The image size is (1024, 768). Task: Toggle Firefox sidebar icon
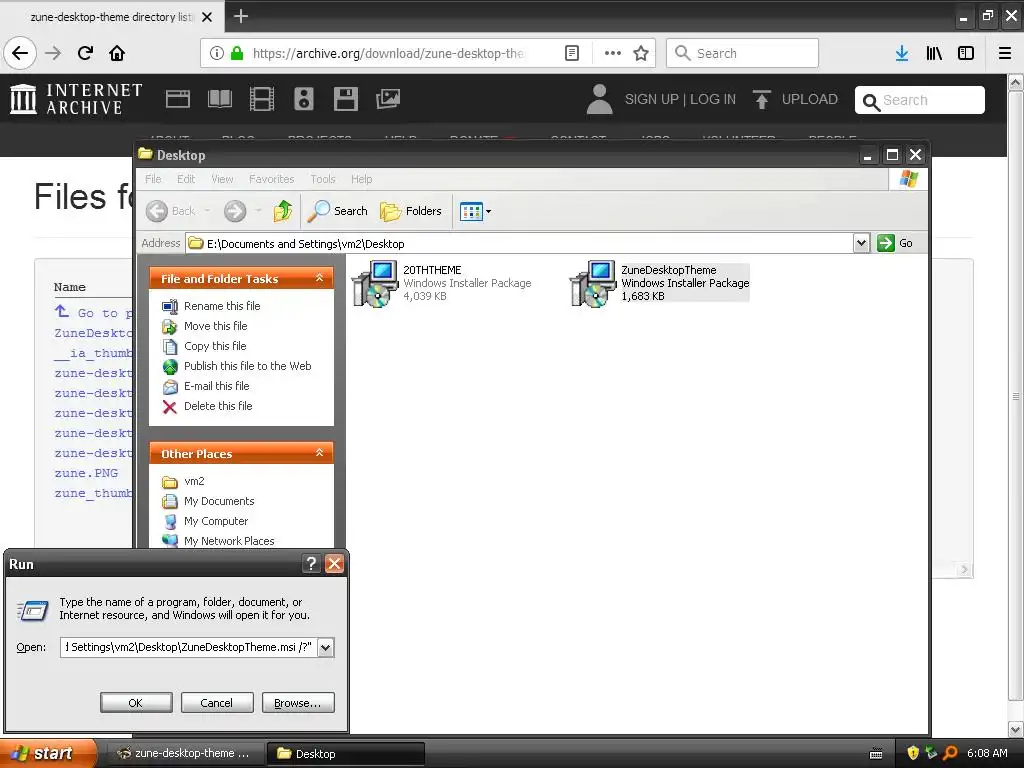pos(966,53)
